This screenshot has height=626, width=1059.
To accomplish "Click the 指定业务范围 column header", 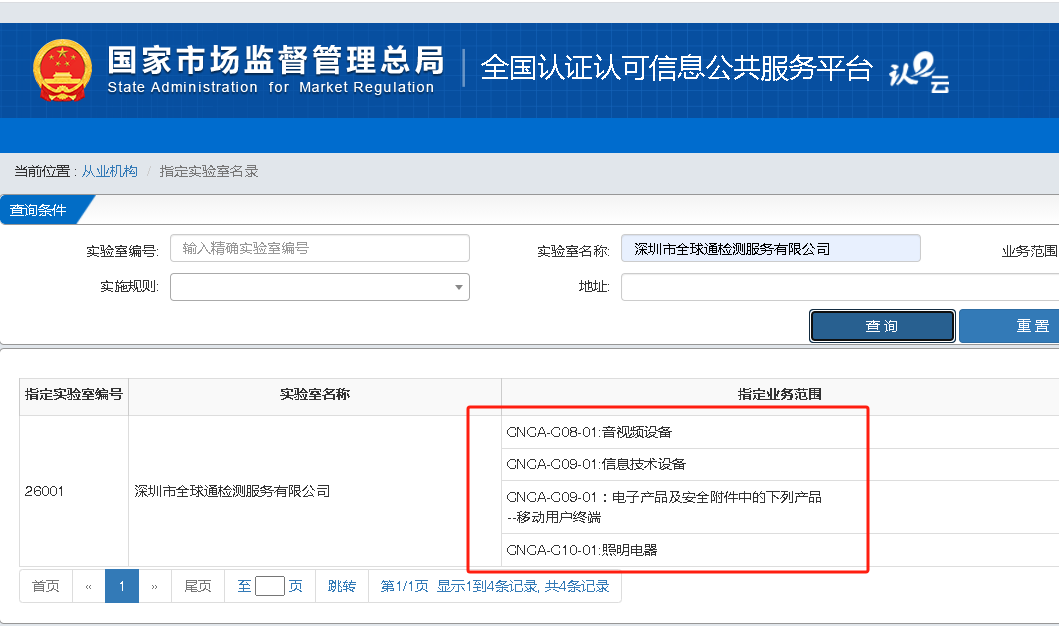I will (x=779, y=395).
